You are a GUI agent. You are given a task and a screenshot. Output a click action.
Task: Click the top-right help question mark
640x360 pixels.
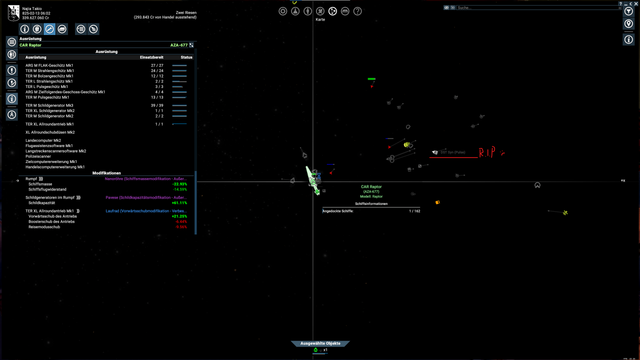click(x=620, y=3)
